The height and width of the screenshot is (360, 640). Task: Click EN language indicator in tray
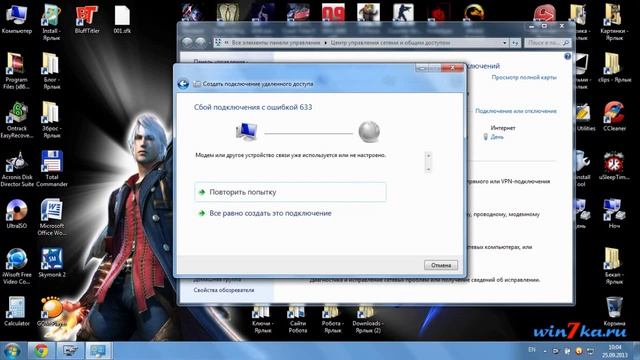click(532, 350)
